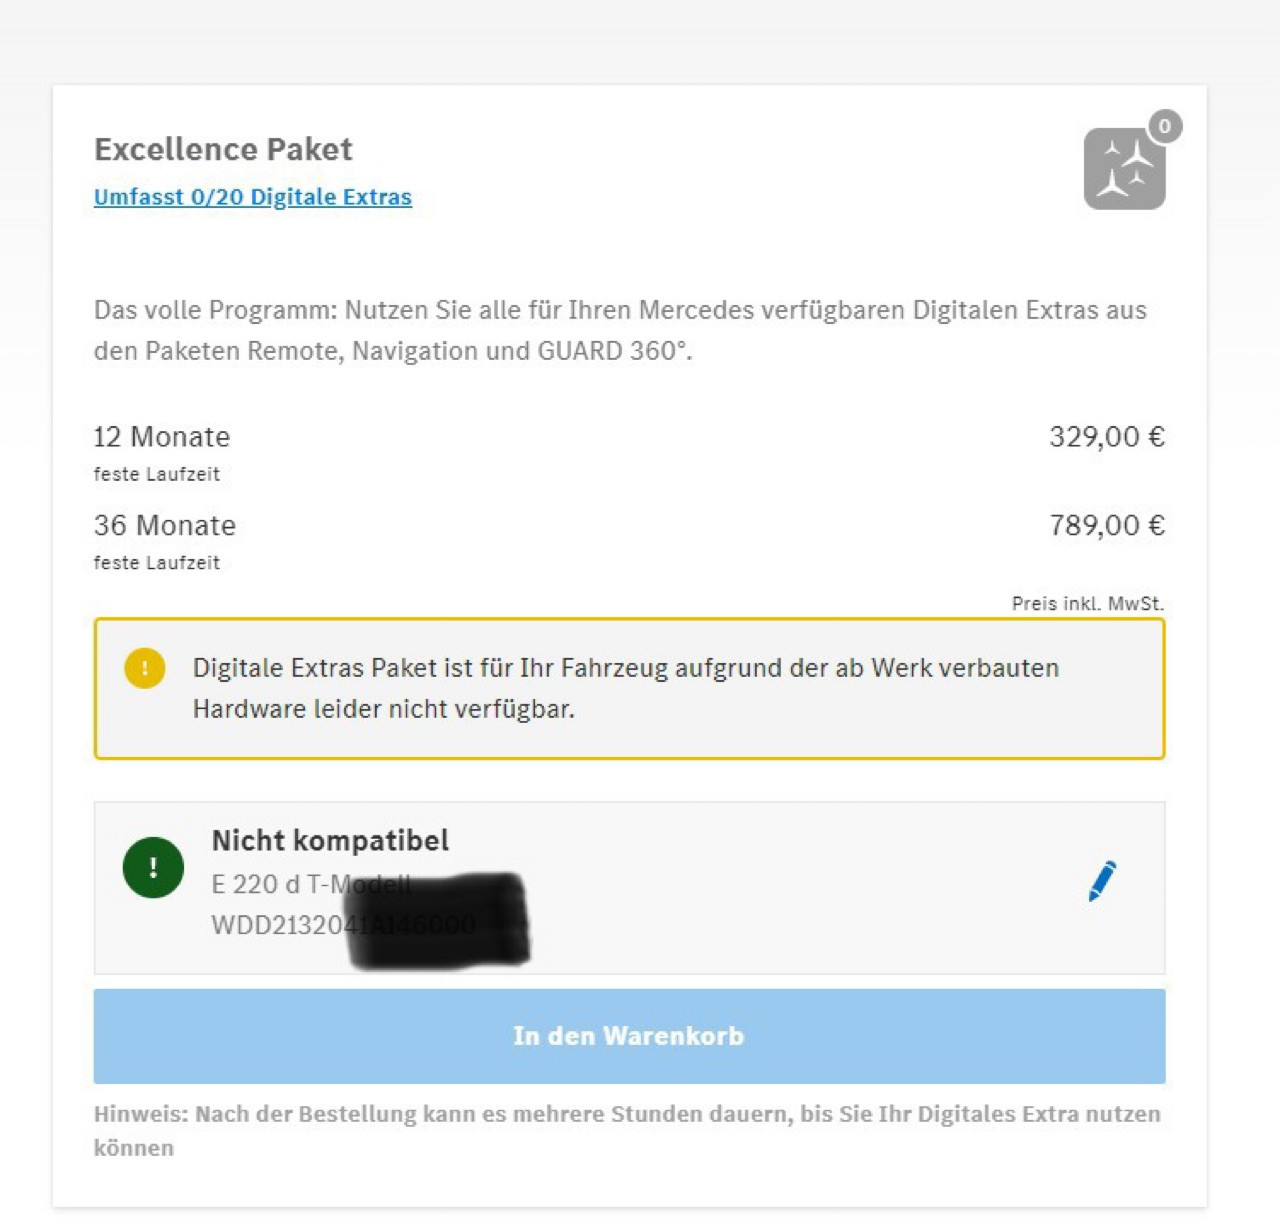Click the 329,00 € price
The height and width of the screenshot is (1229, 1280).
1106,437
